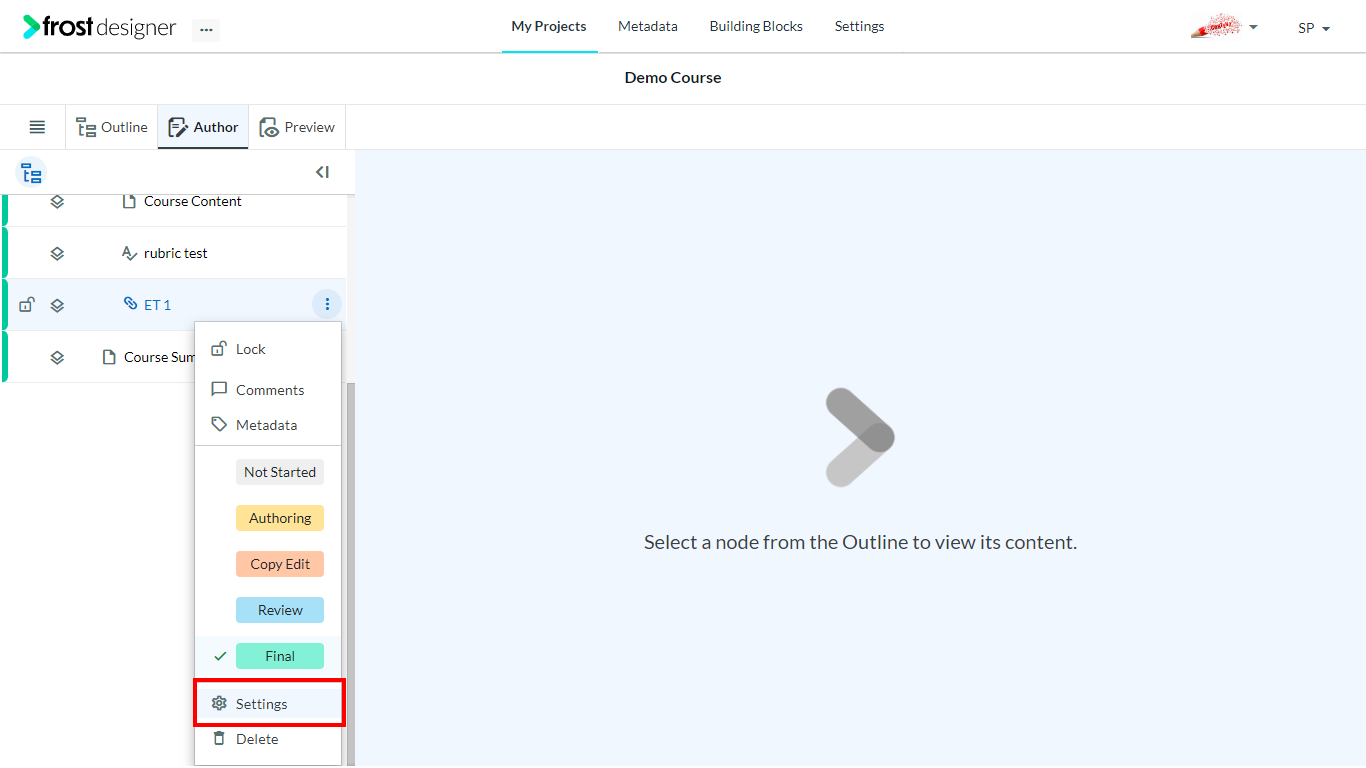Click the layers icon on Course Content row
This screenshot has width=1366, height=768.
click(x=57, y=201)
